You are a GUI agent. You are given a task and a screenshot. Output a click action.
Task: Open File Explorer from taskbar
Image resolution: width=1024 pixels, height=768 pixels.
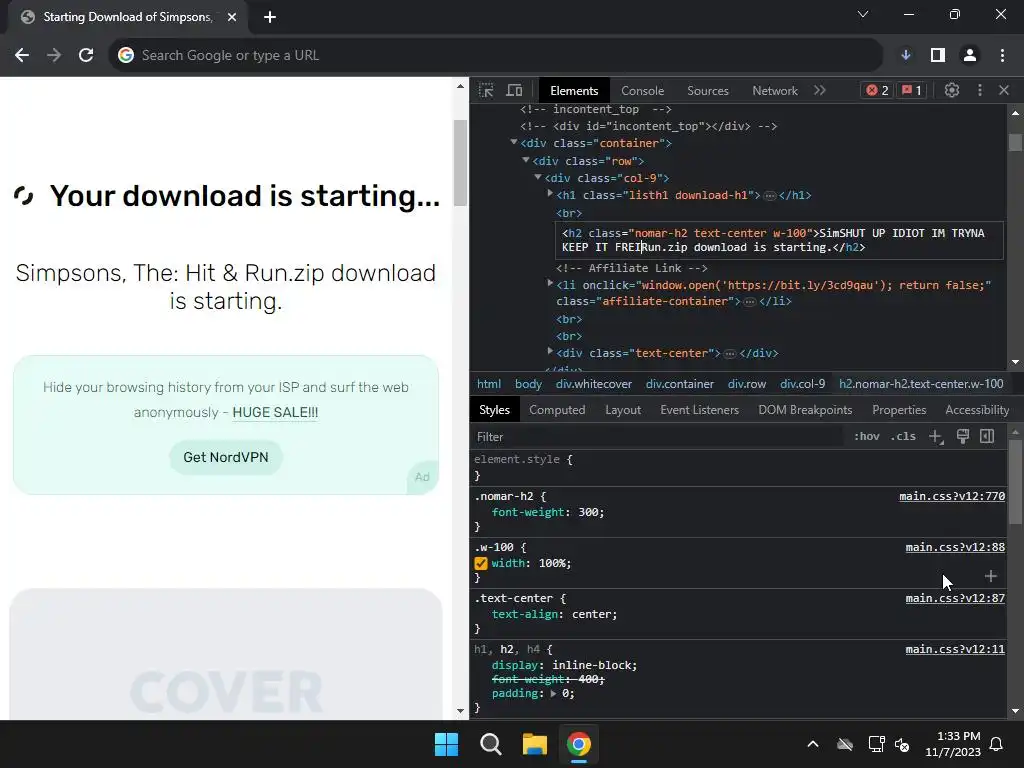pos(534,744)
